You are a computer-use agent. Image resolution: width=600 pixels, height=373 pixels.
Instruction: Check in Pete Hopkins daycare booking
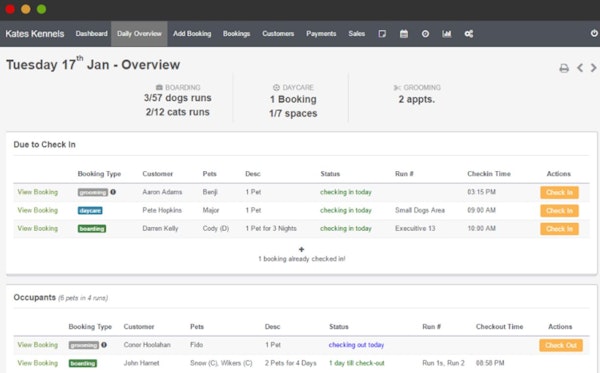[559, 210]
